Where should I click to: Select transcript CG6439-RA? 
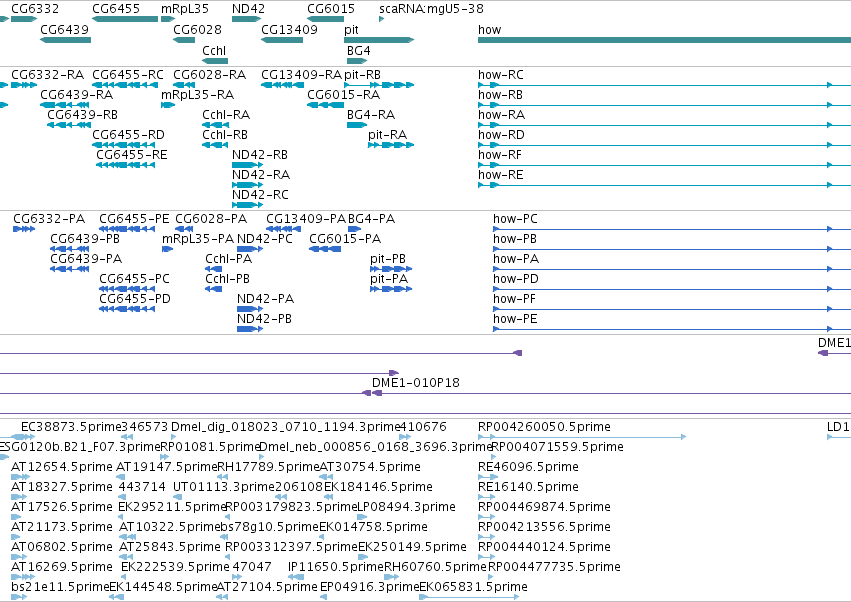click(77, 94)
